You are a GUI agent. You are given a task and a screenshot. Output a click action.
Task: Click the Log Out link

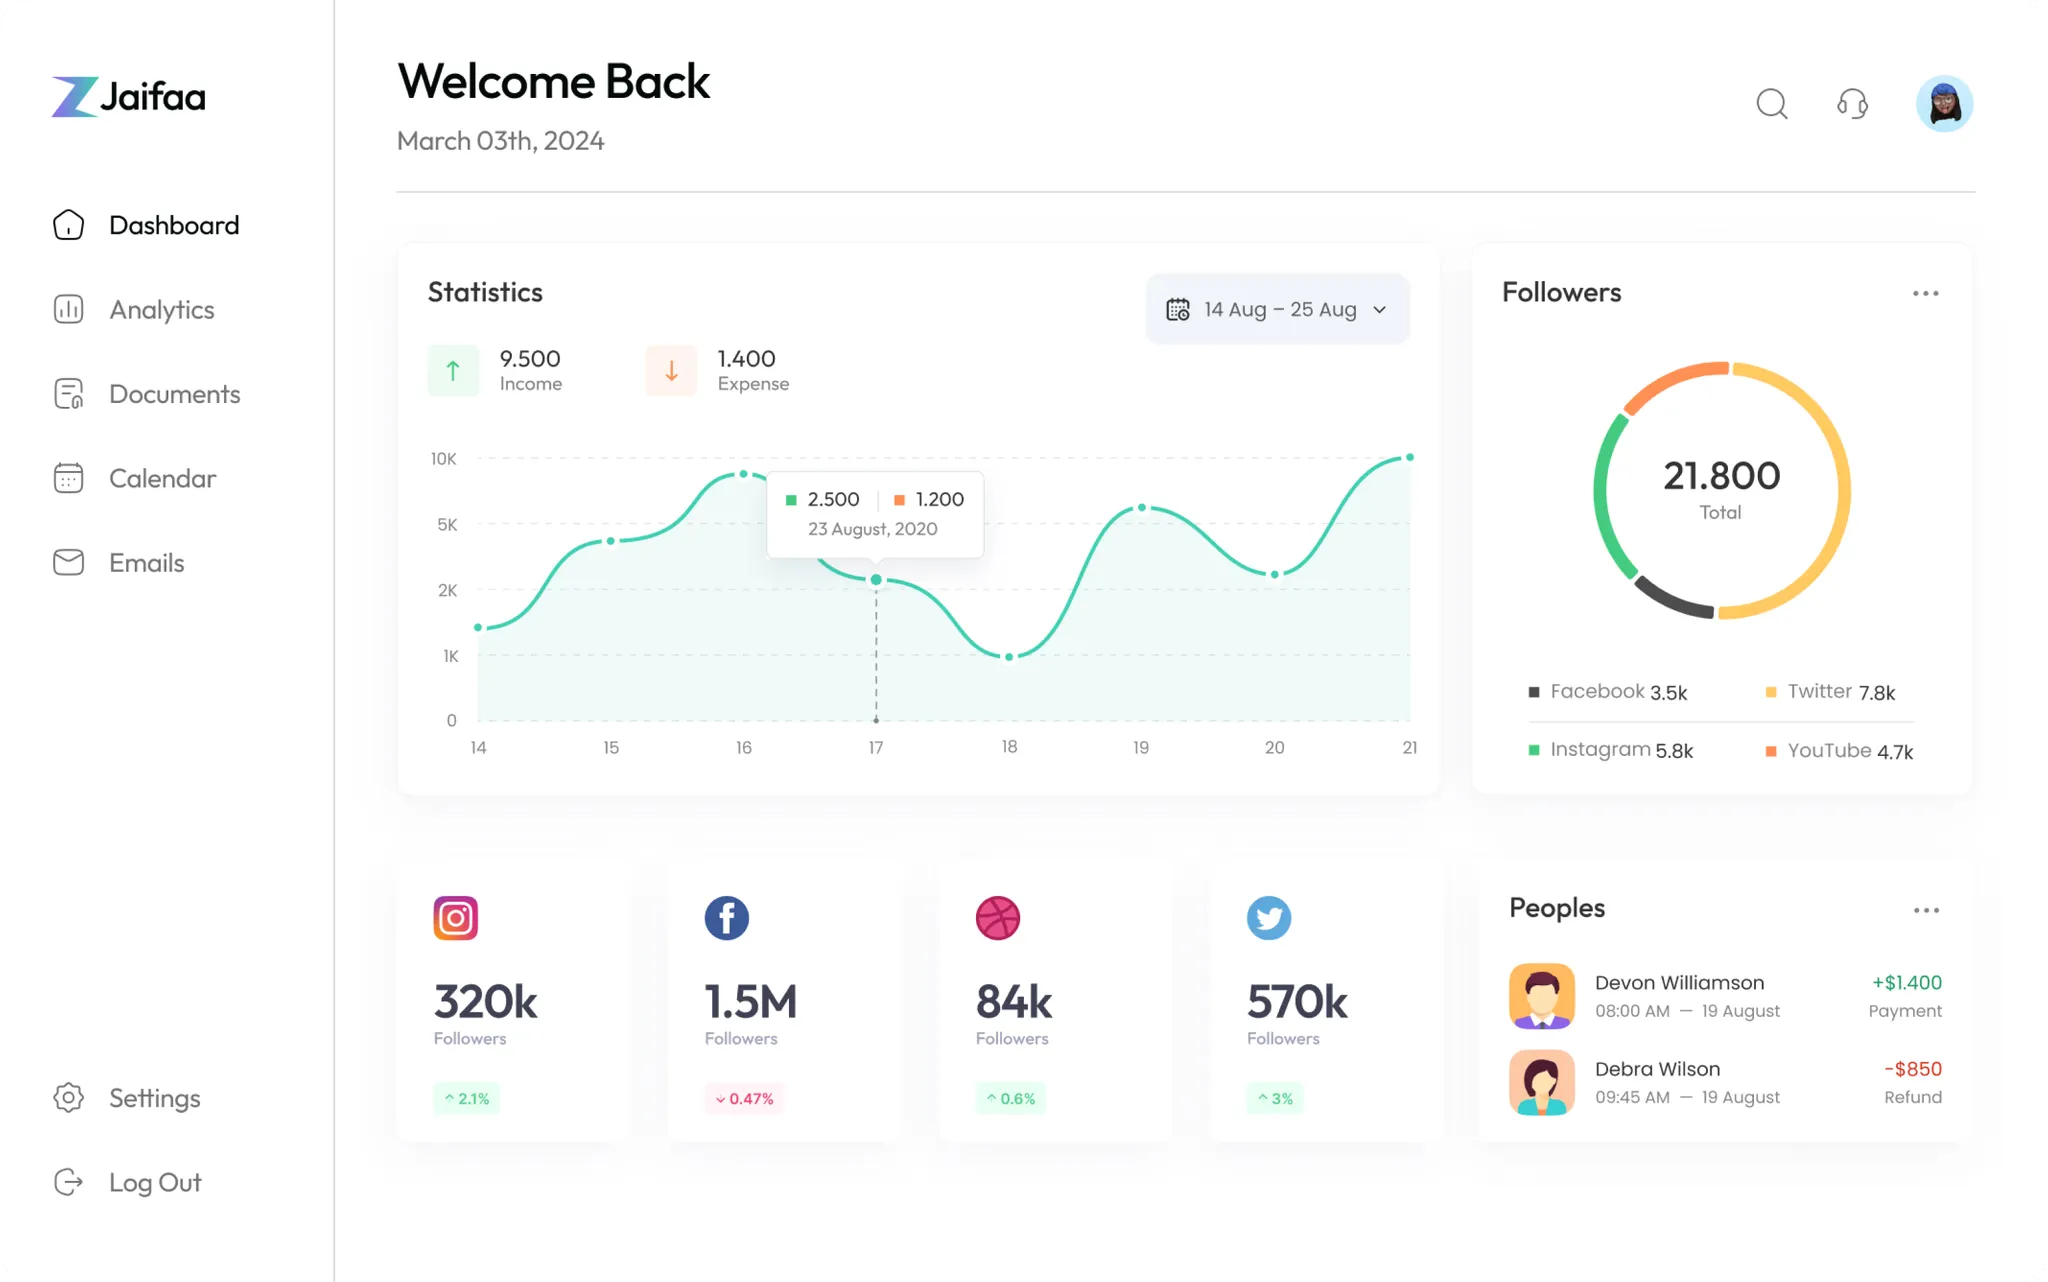155,1182
